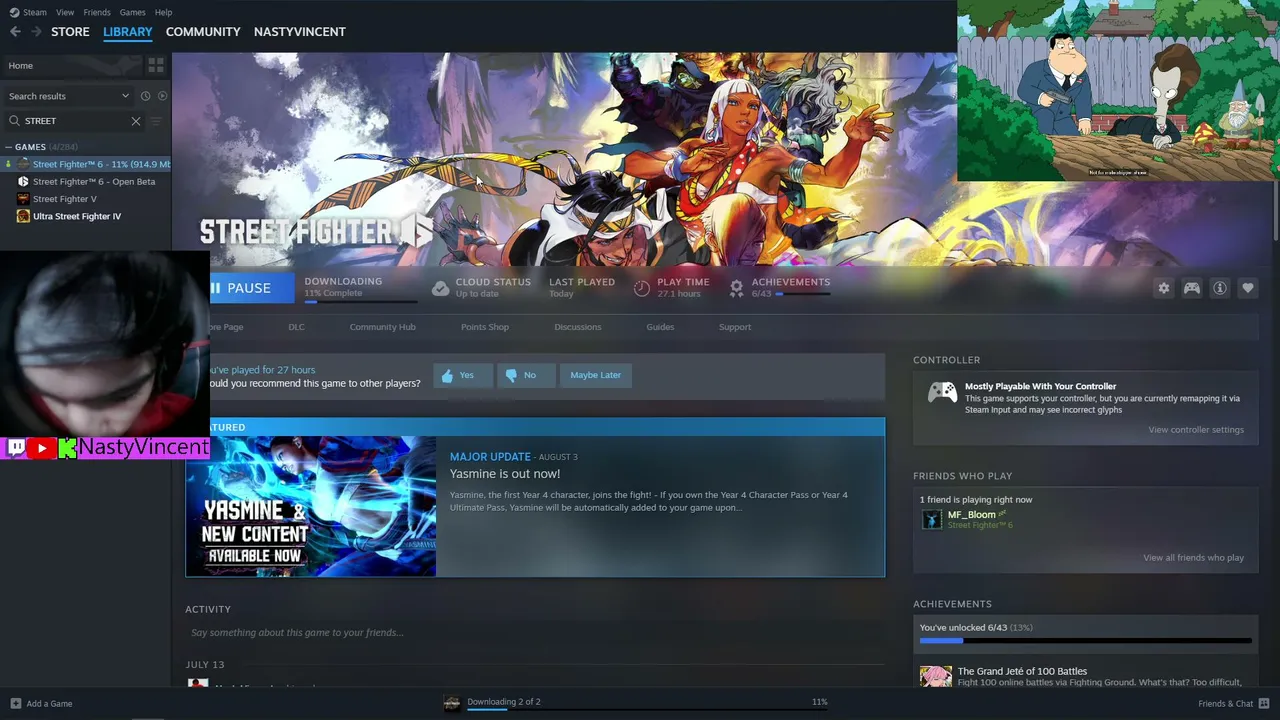Open the View menu
The height and width of the screenshot is (720, 1280).
click(x=65, y=12)
